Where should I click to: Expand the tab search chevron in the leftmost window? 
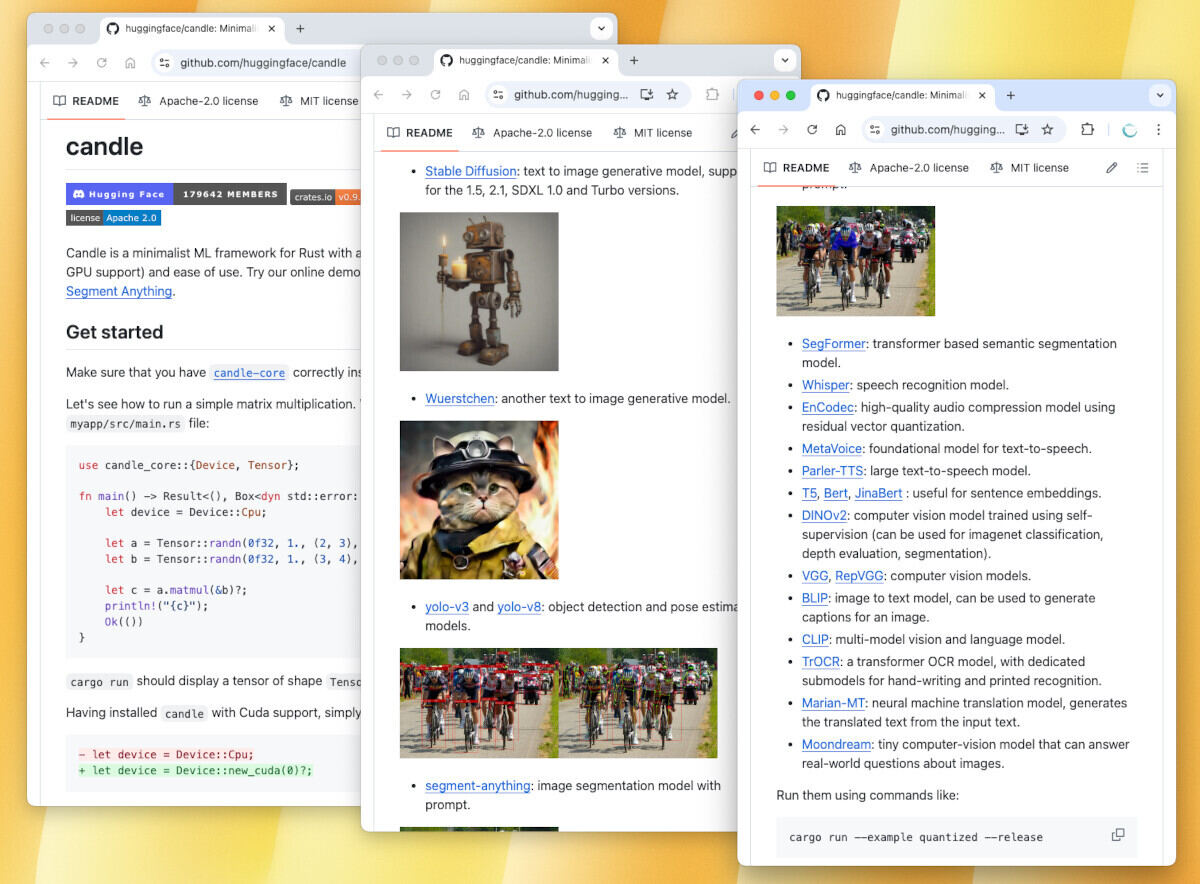pos(600,29)
